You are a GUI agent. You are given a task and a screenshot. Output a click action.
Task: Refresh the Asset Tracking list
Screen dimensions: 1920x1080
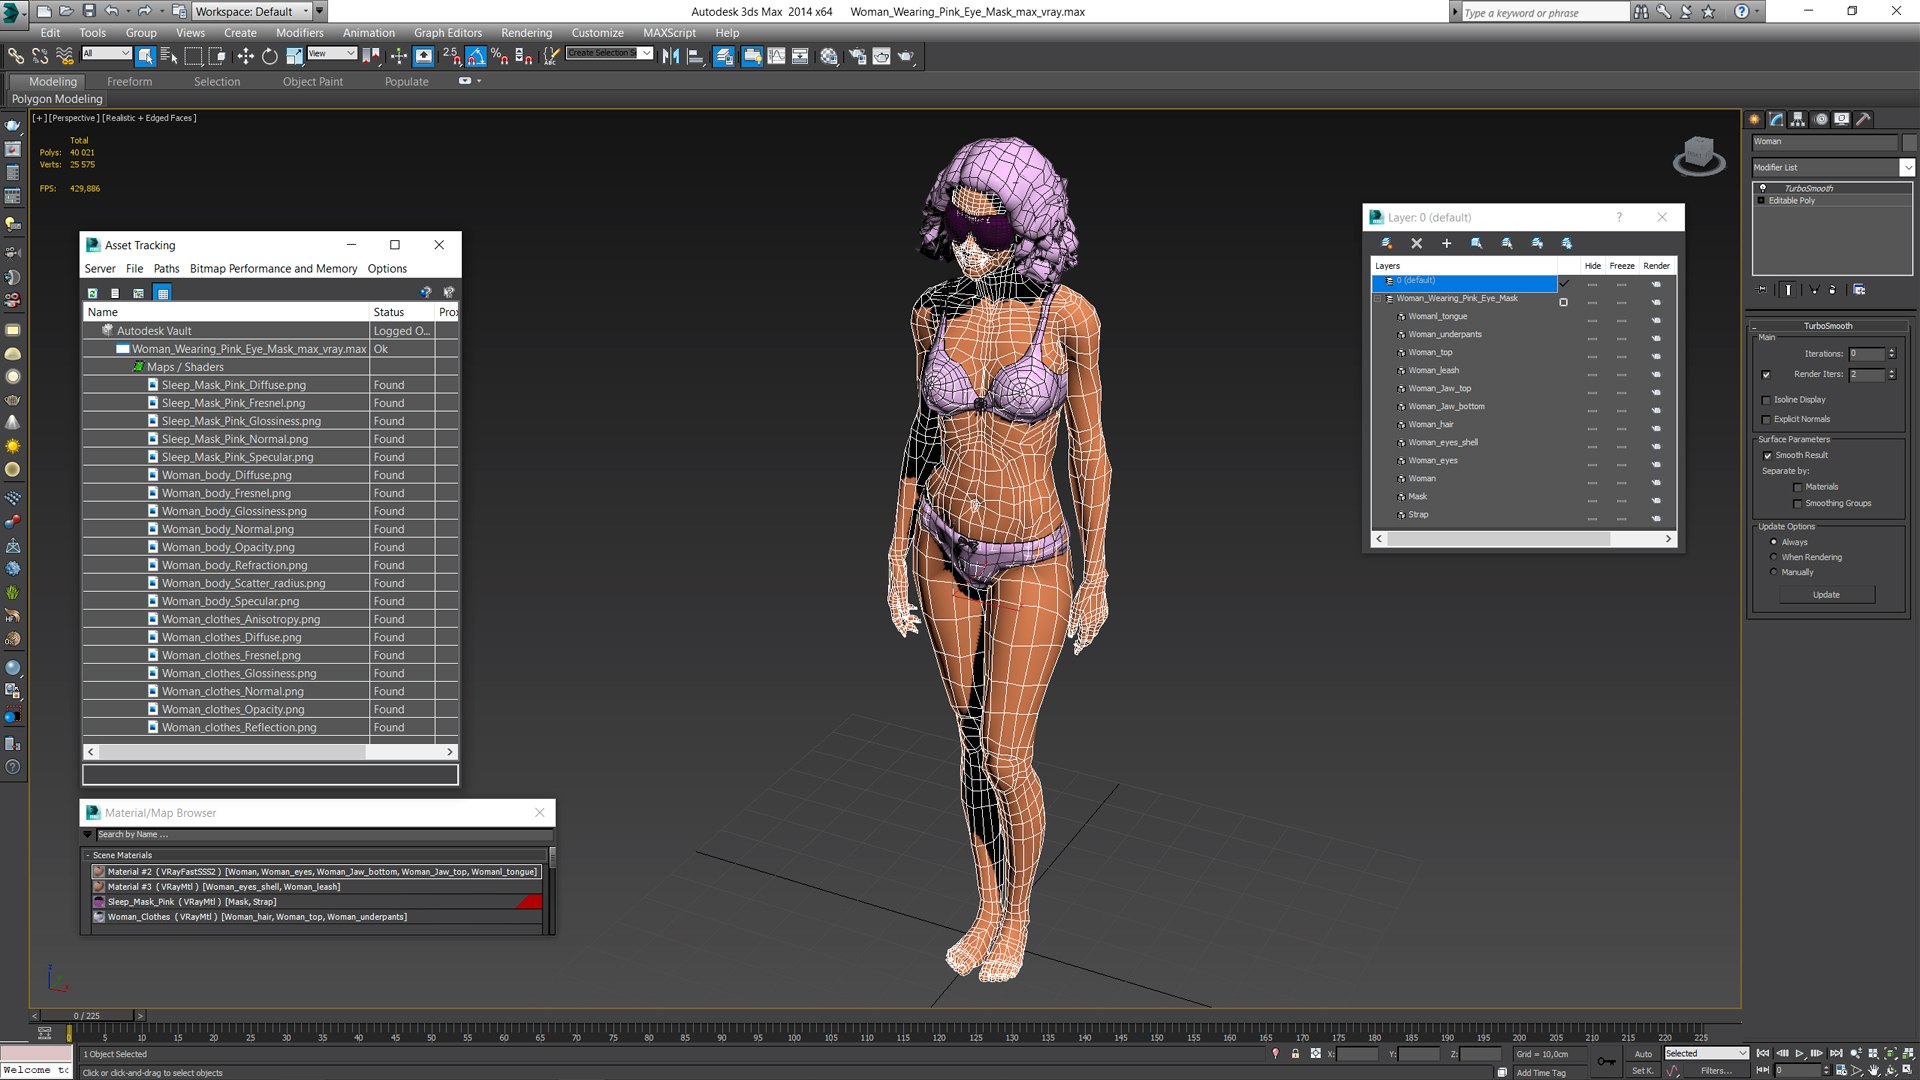92,293
